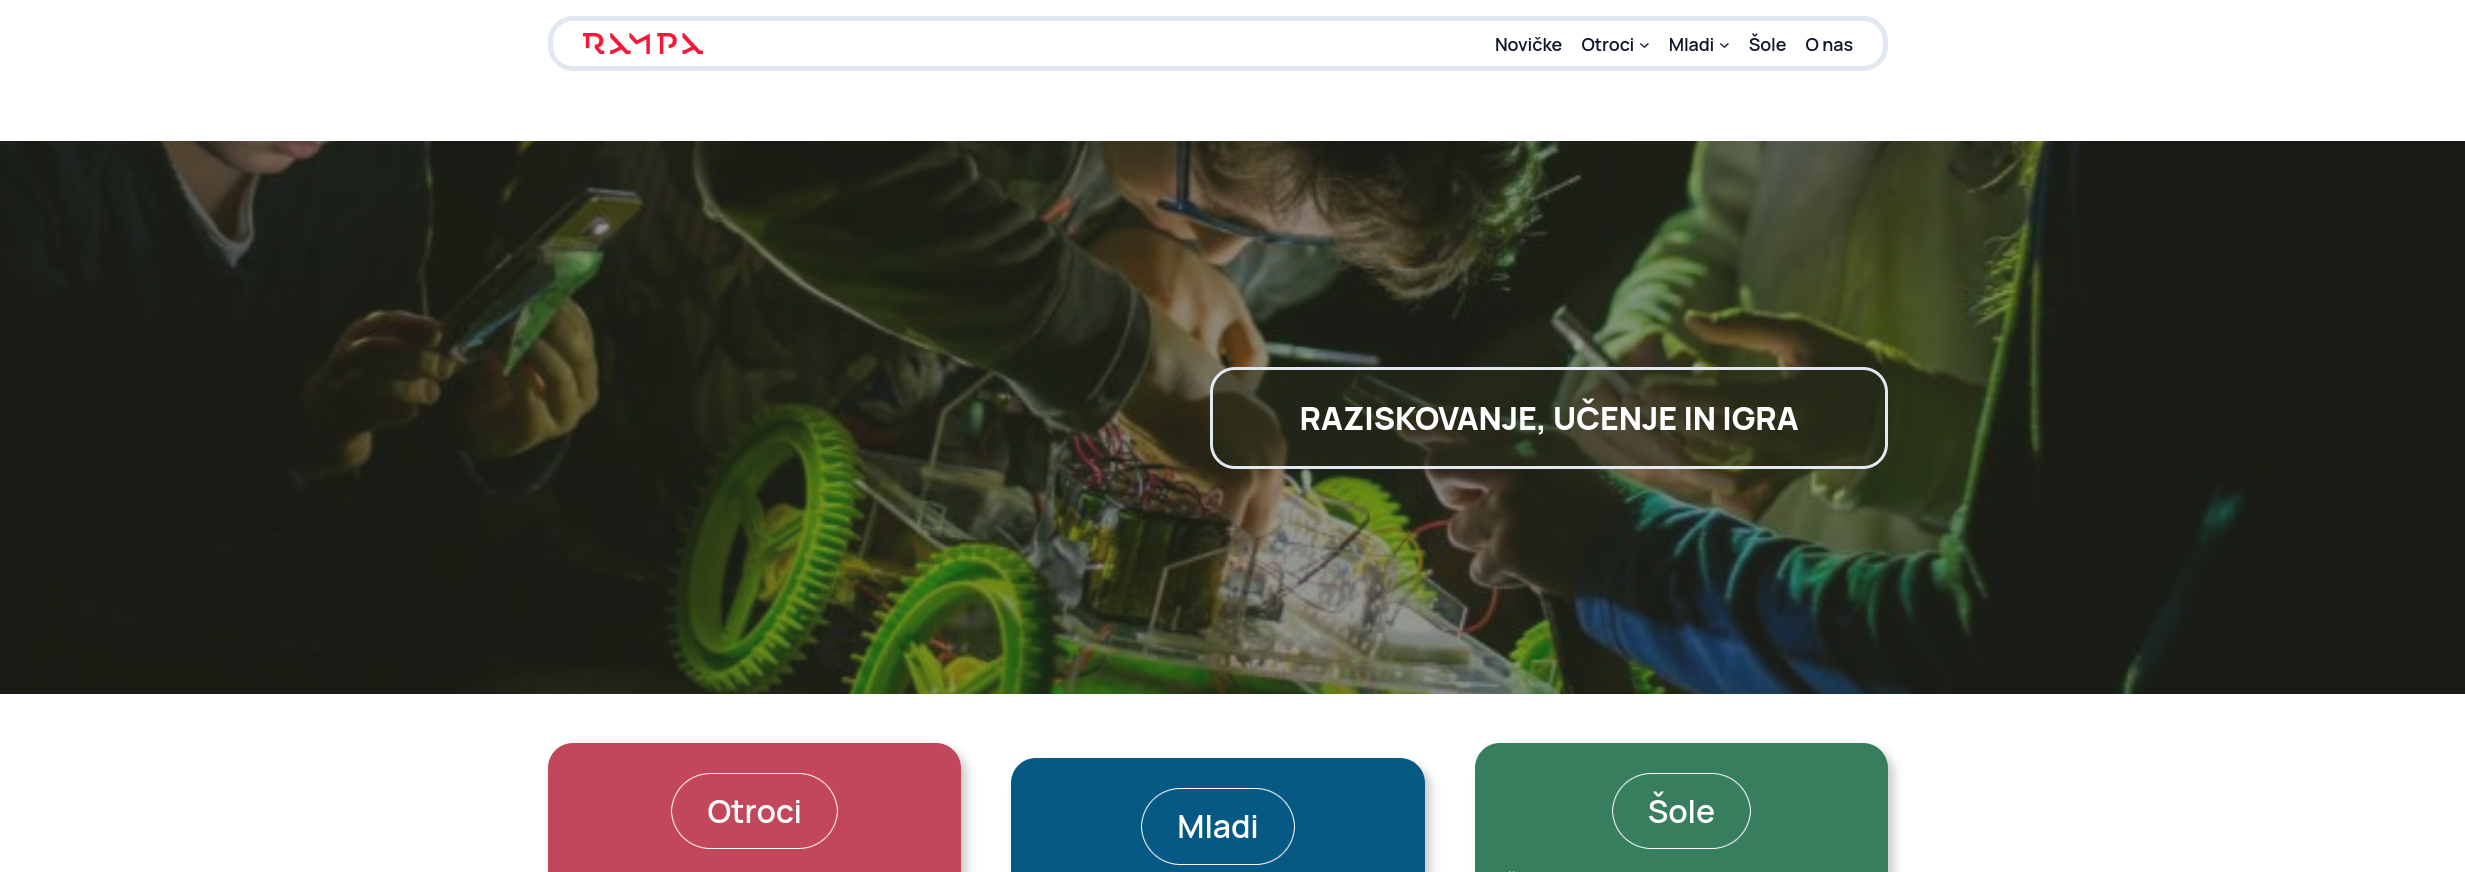
Task: Open the O nas page
Action: pyautogui.click(x=1829, y=45)
